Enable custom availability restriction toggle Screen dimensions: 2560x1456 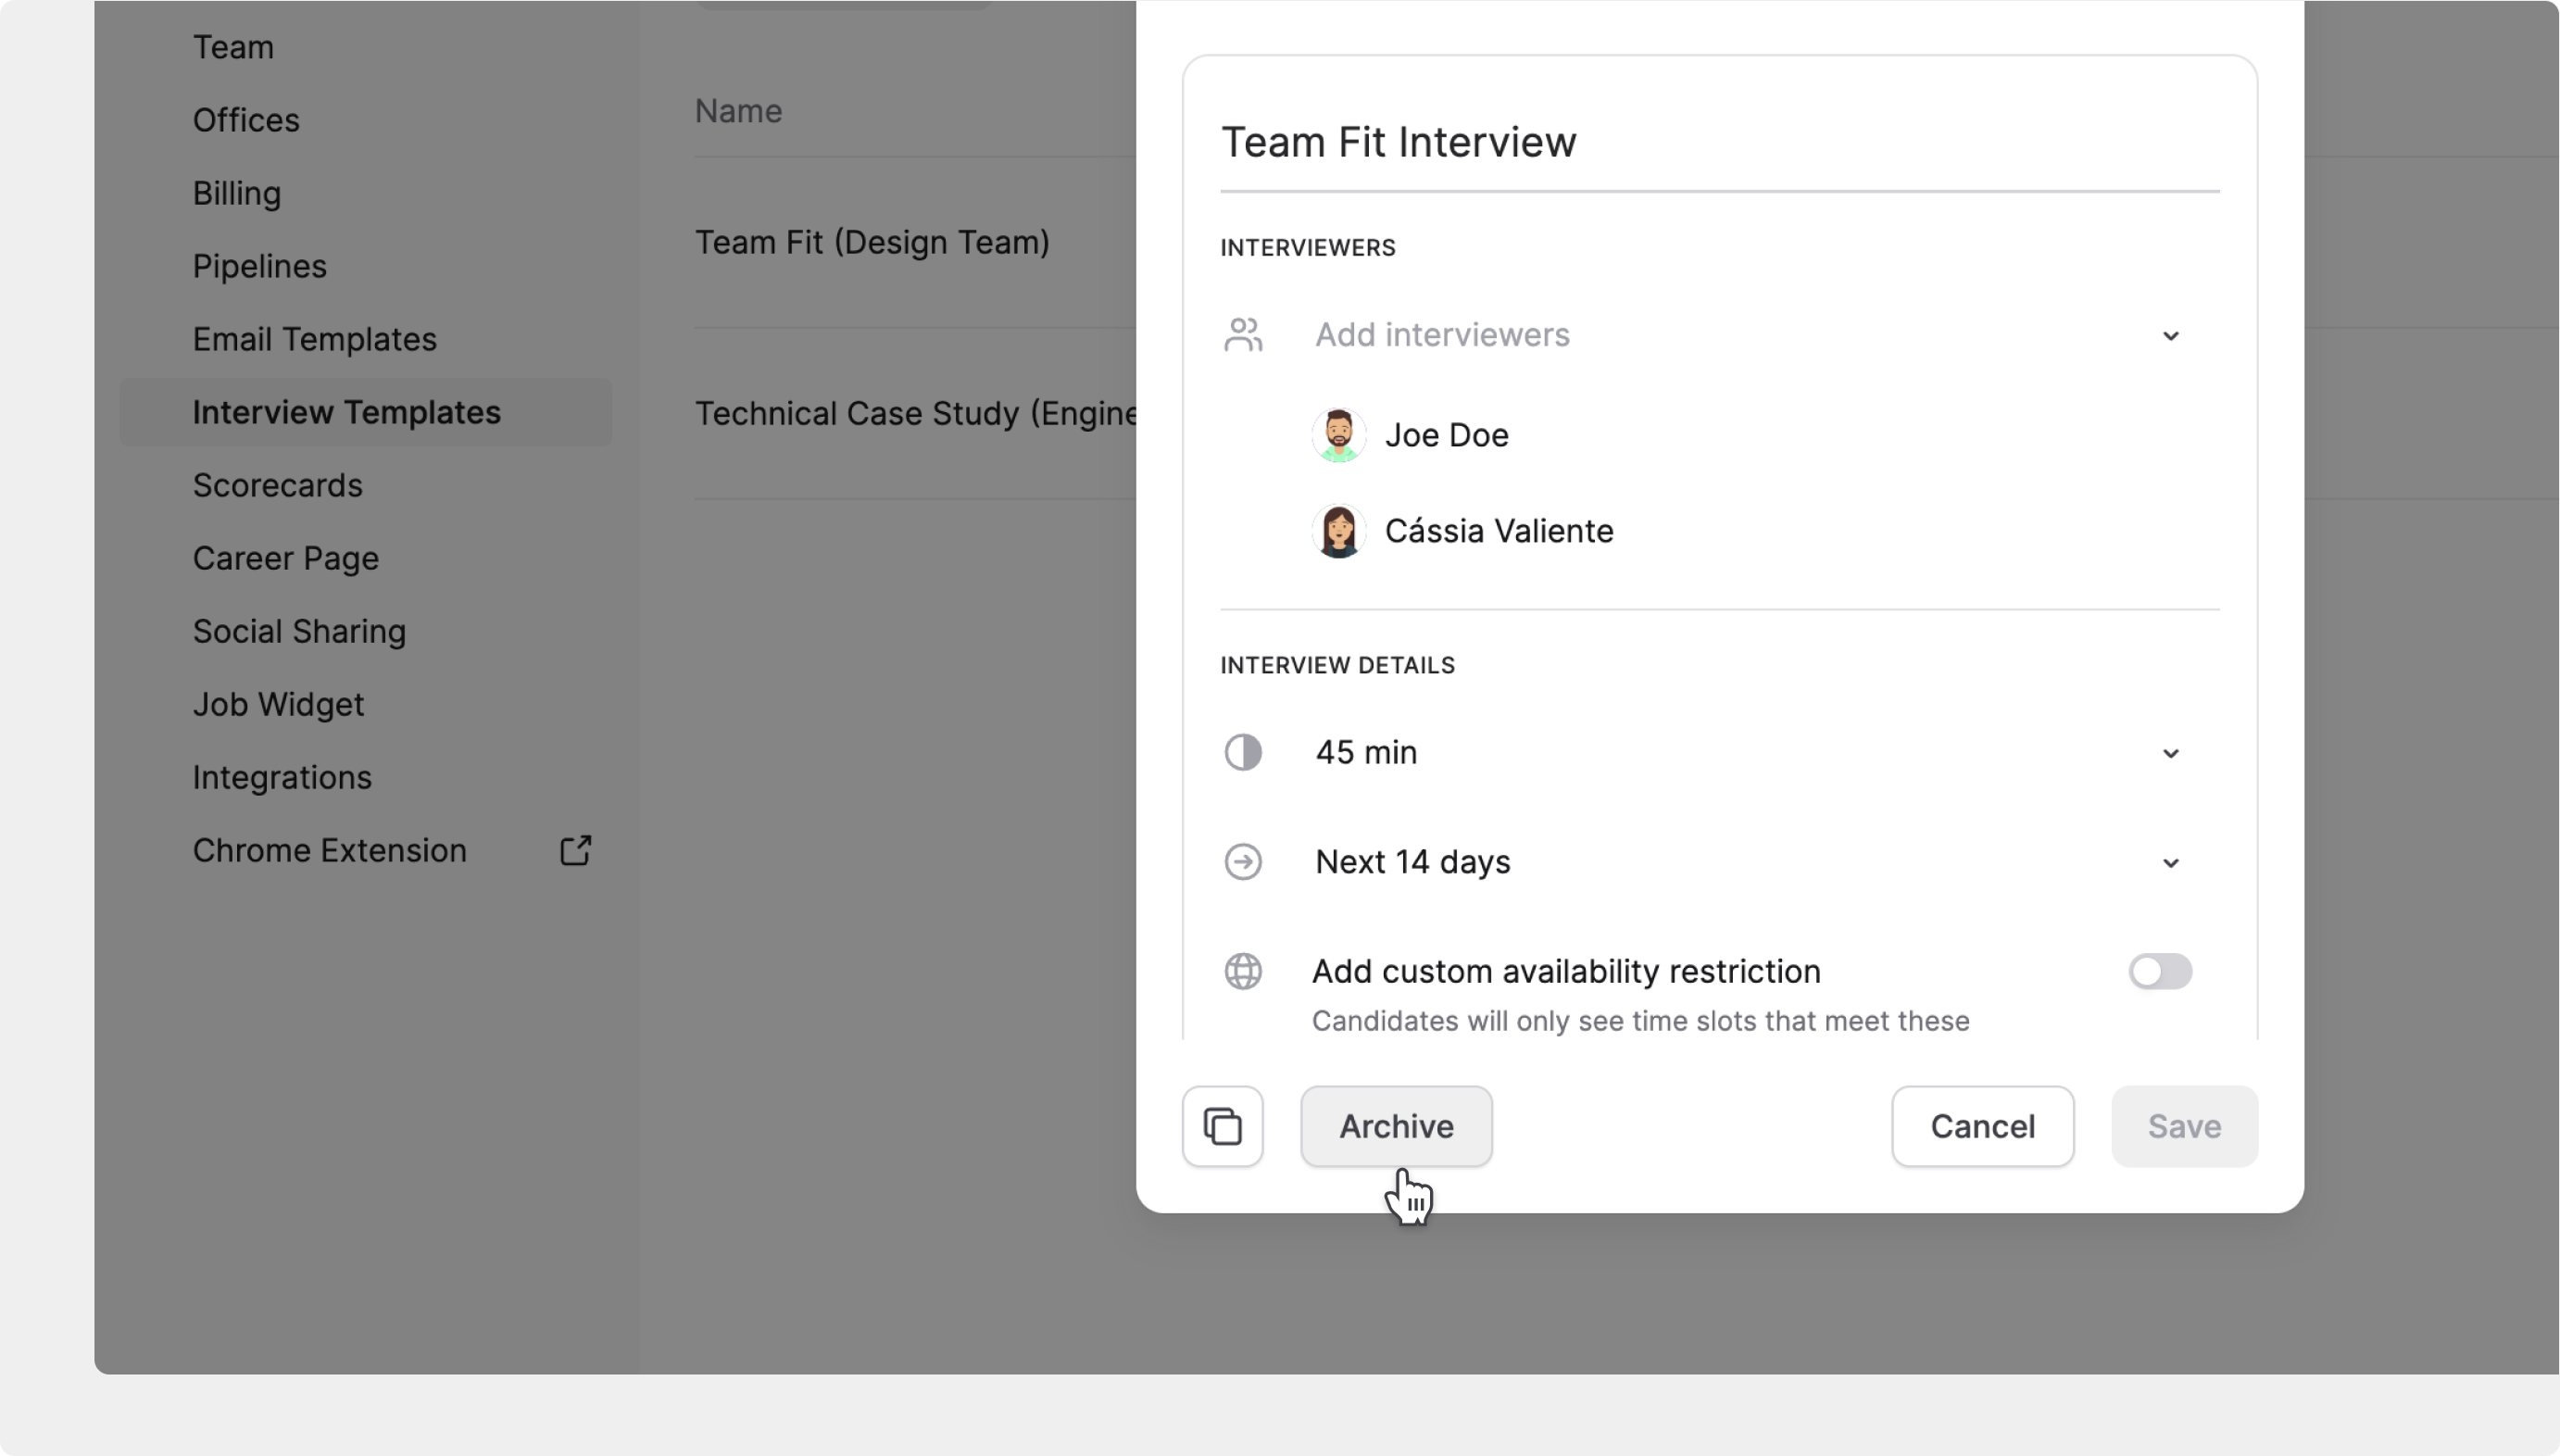pyautogui.click(x=2159, y=971)
